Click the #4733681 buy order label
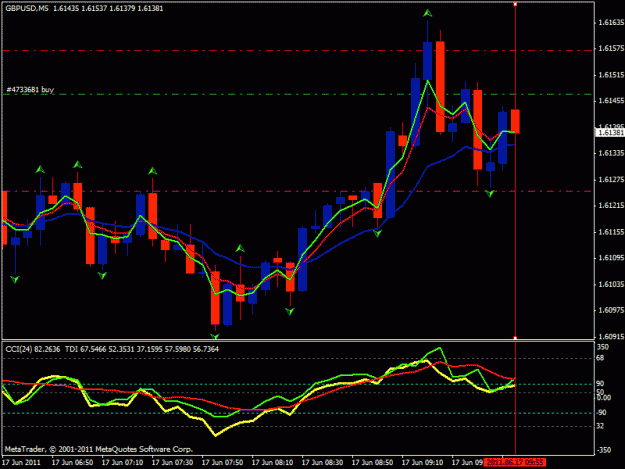Screen dimensions: 625x469 coord(30,90)
